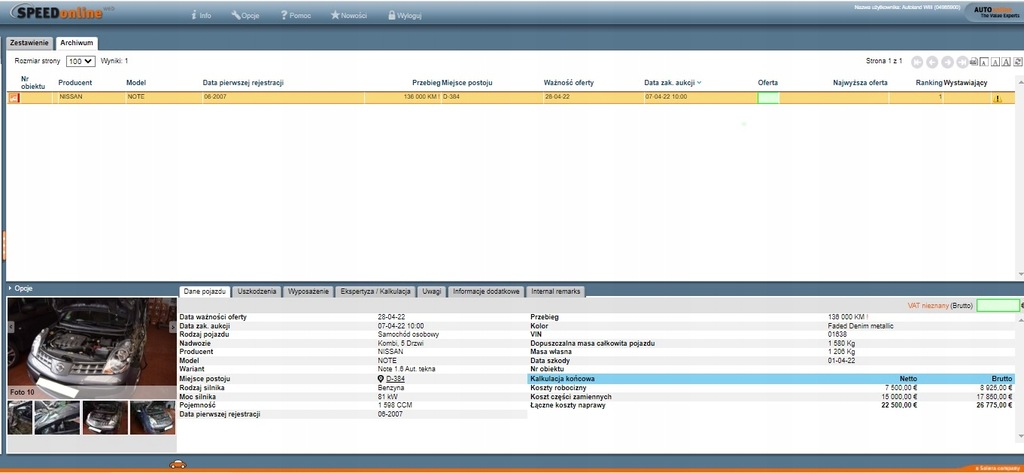Screen dimensions: 1024x473
Task: Select the last thumbnail showing blue car
Action: tap(153, 417)
